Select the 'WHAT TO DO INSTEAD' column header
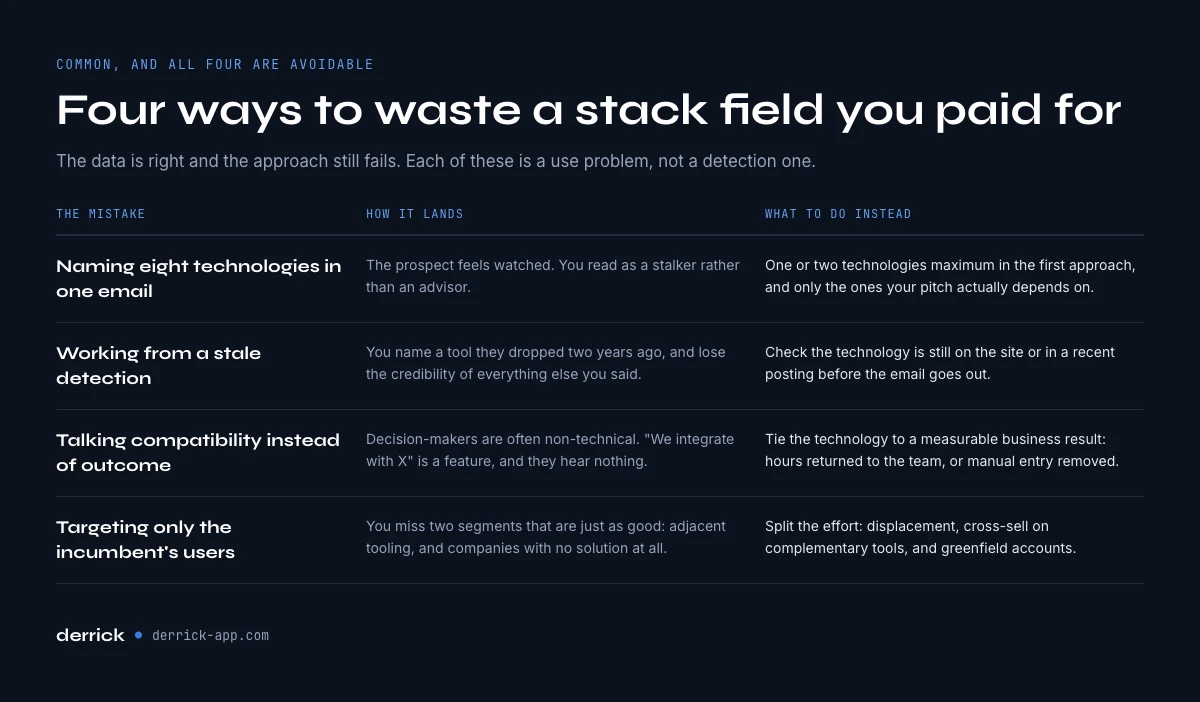The image size is (1200, 702). pyautogui.click(x=838, y=214)
